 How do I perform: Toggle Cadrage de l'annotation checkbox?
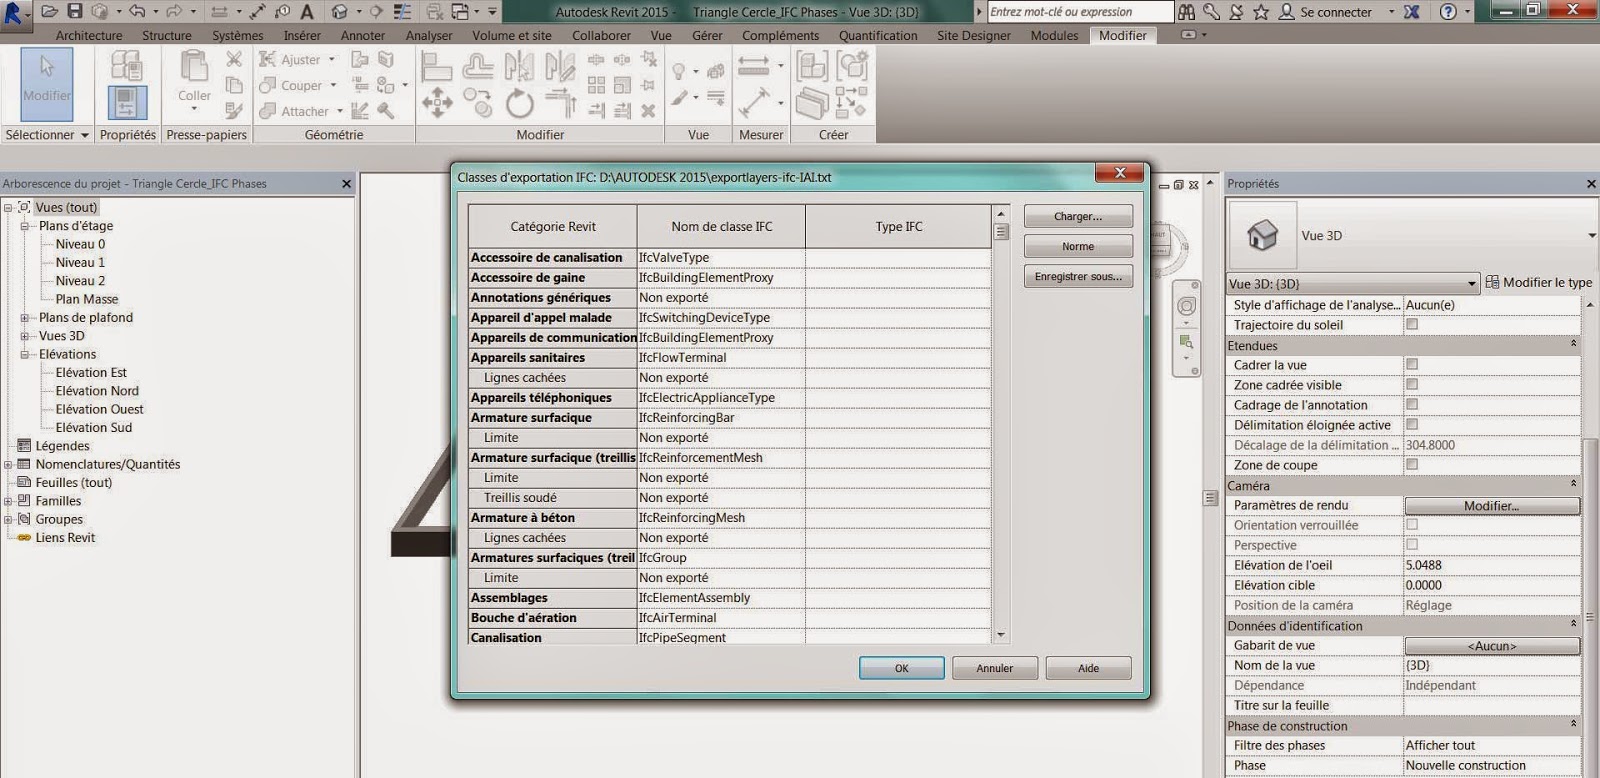tap(1412, 404)
